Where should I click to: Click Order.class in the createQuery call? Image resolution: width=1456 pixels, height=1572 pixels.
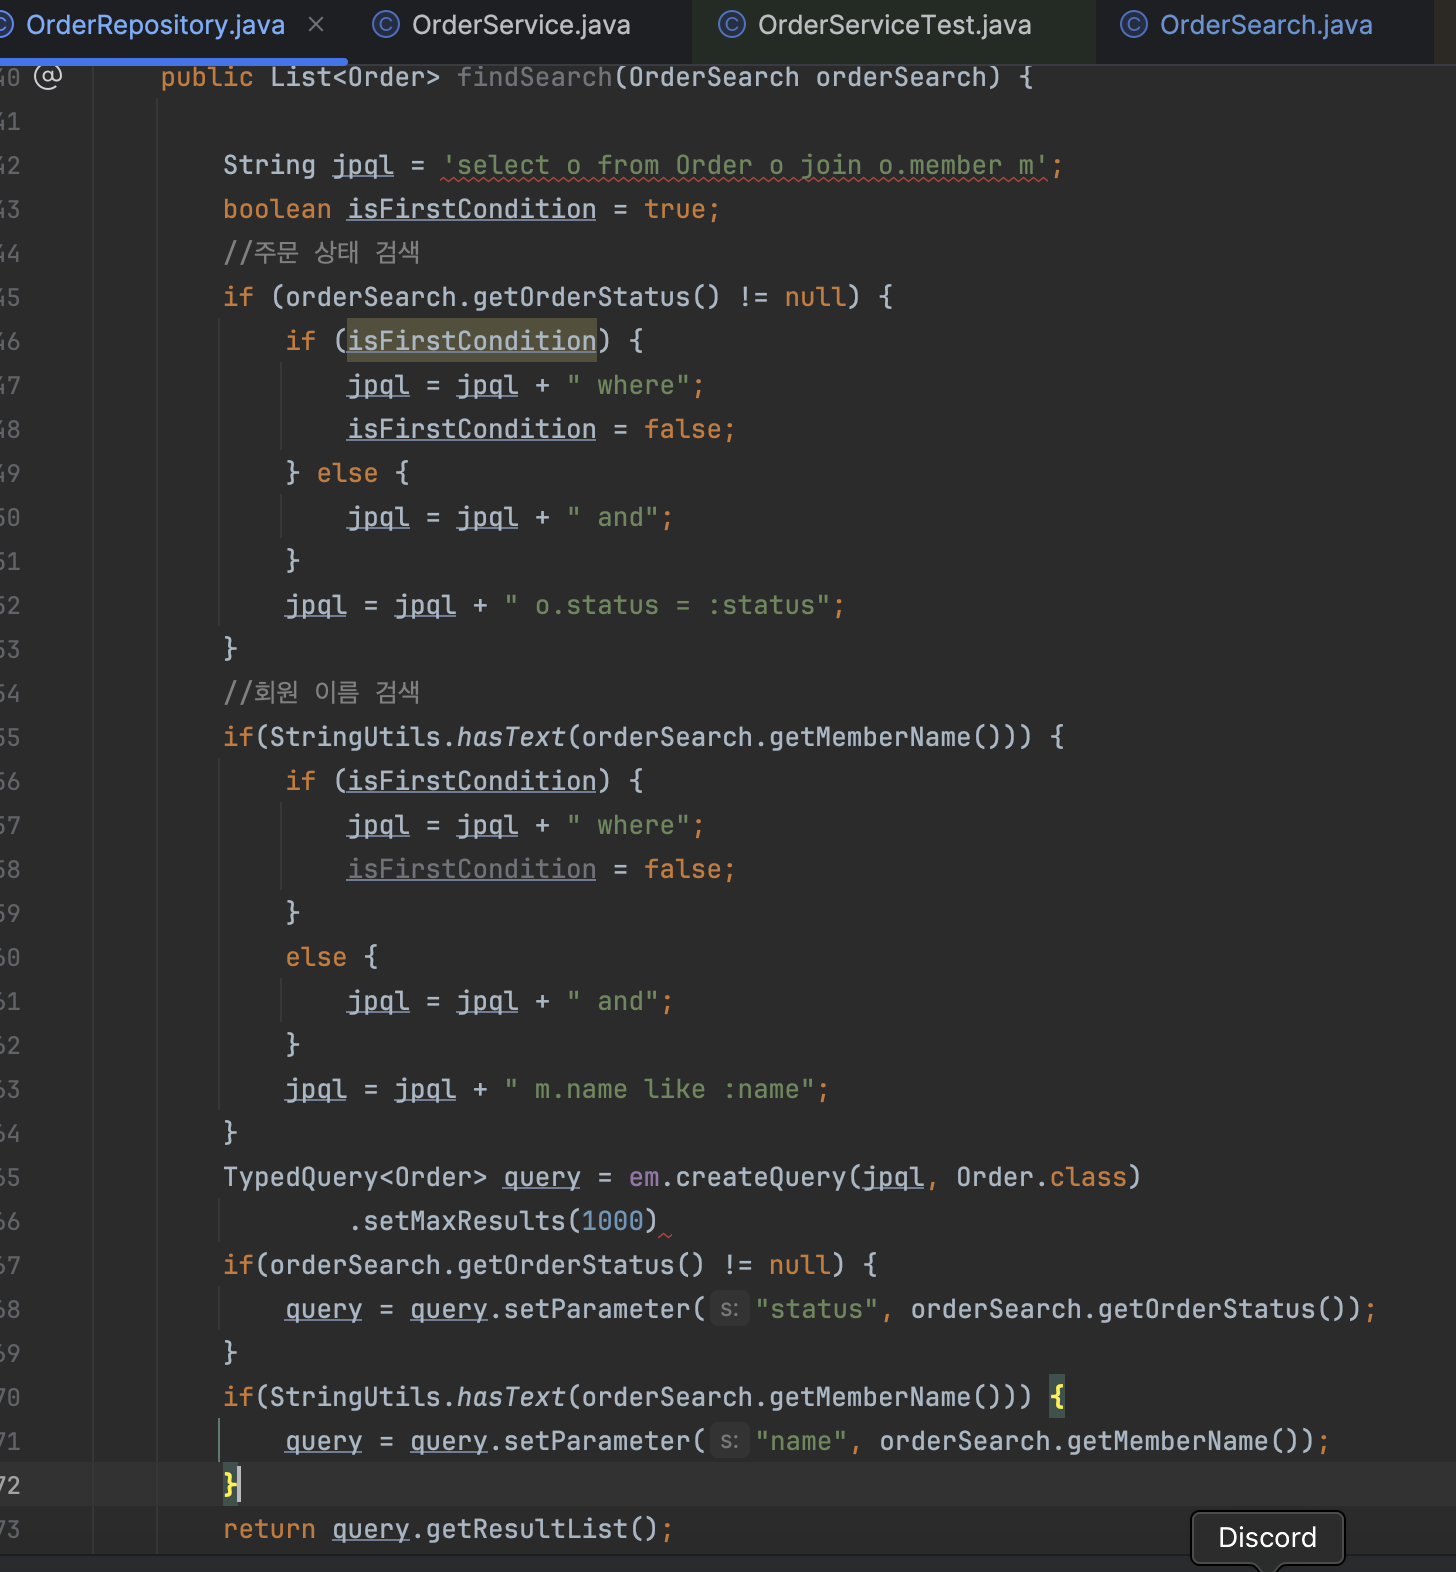pyautogui.click(x=1041, y=1177)
